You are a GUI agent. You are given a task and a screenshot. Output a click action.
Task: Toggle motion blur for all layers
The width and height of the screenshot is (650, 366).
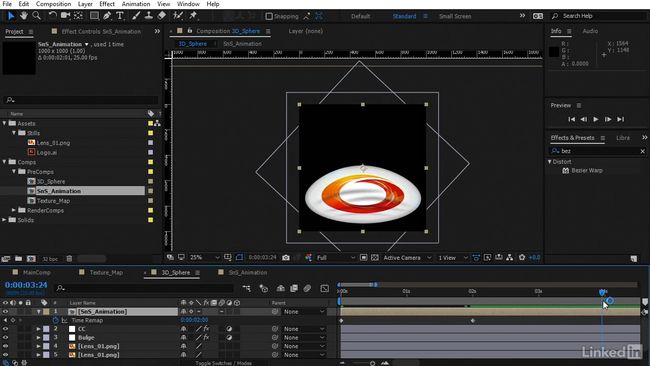point(307,288)
